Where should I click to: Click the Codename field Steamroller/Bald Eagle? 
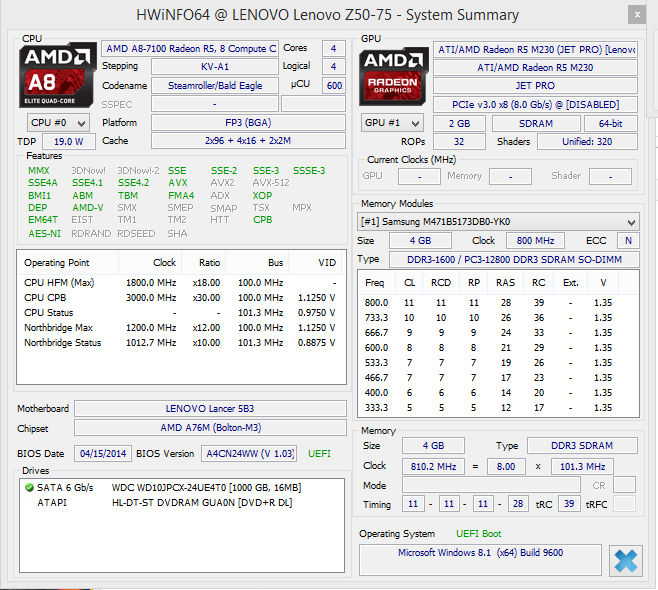click(x=214, y=86)
